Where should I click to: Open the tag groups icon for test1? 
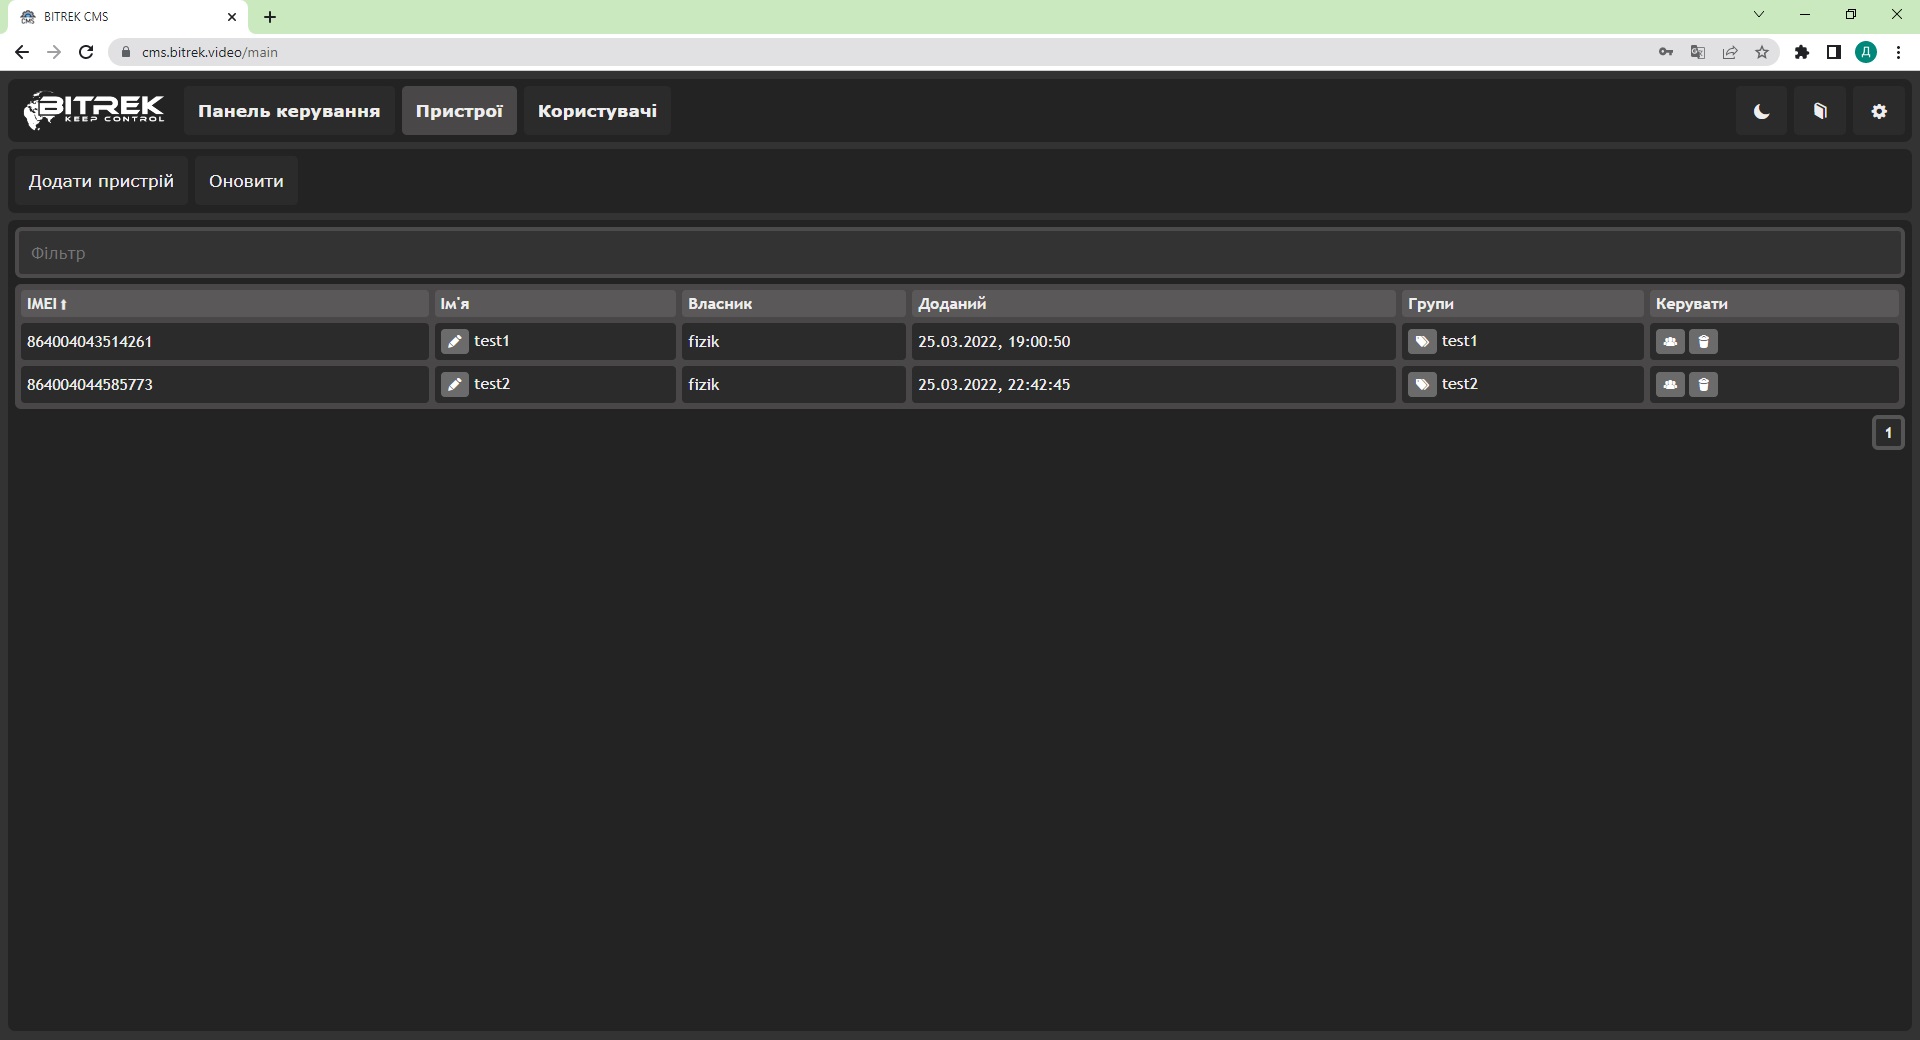1422,342
